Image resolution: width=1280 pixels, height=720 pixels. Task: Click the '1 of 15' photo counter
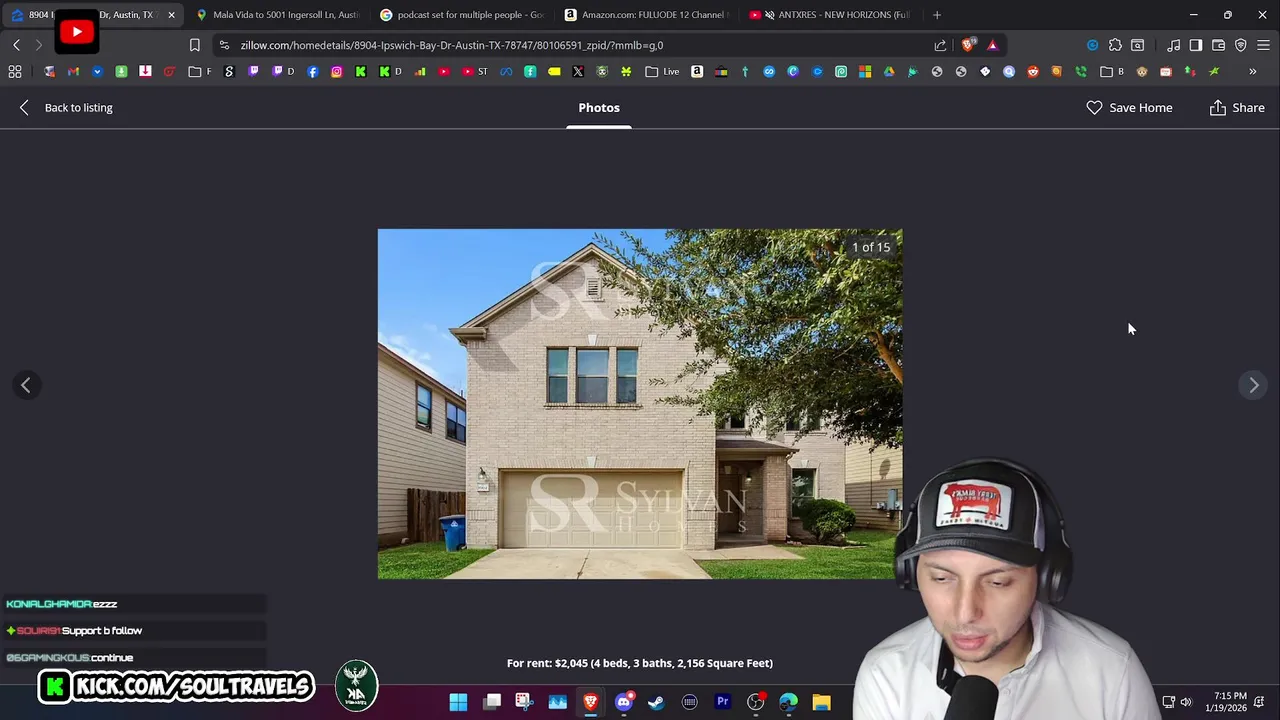(x=871, y=247)
